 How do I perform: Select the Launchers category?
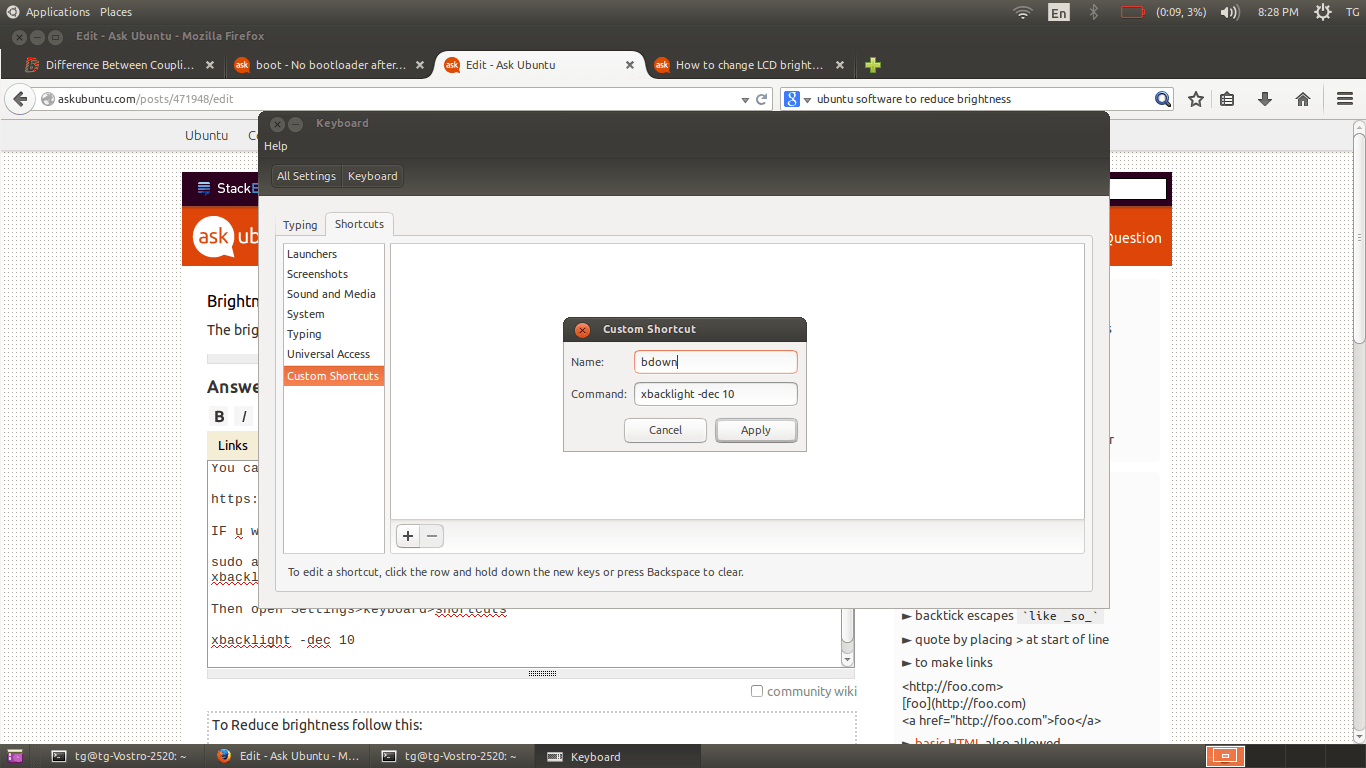point(333,254)
